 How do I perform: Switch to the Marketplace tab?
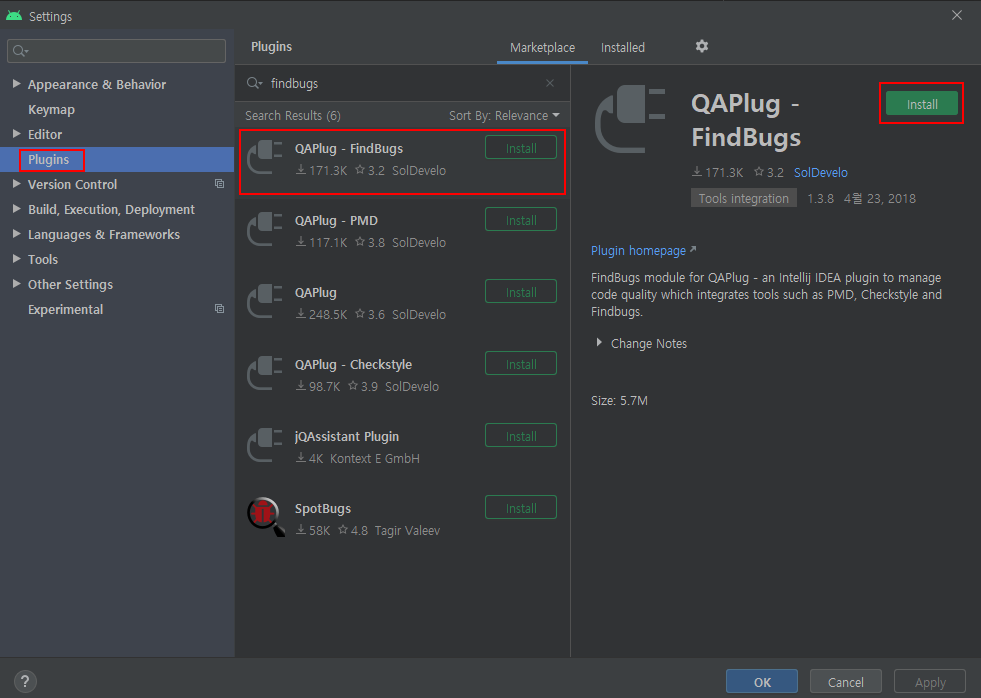point(542,48)
